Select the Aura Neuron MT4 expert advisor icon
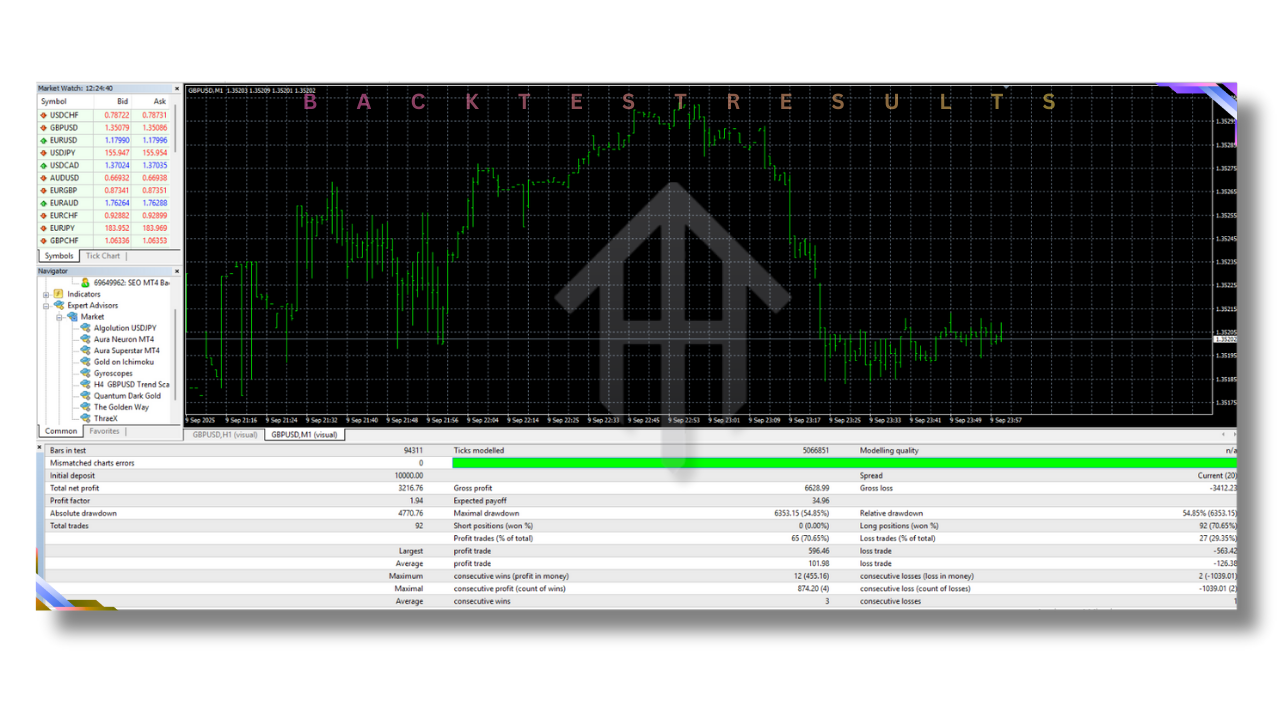Screen dimensions: 1280x720 click(86, 339)
